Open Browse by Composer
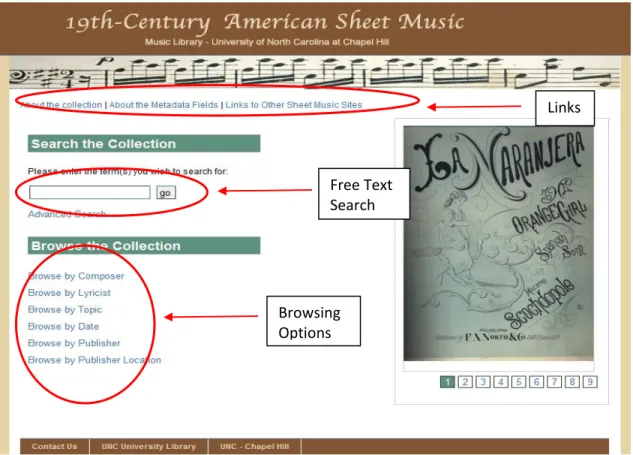This screenshot has height=455, width=633. click(x=76, y=276)
